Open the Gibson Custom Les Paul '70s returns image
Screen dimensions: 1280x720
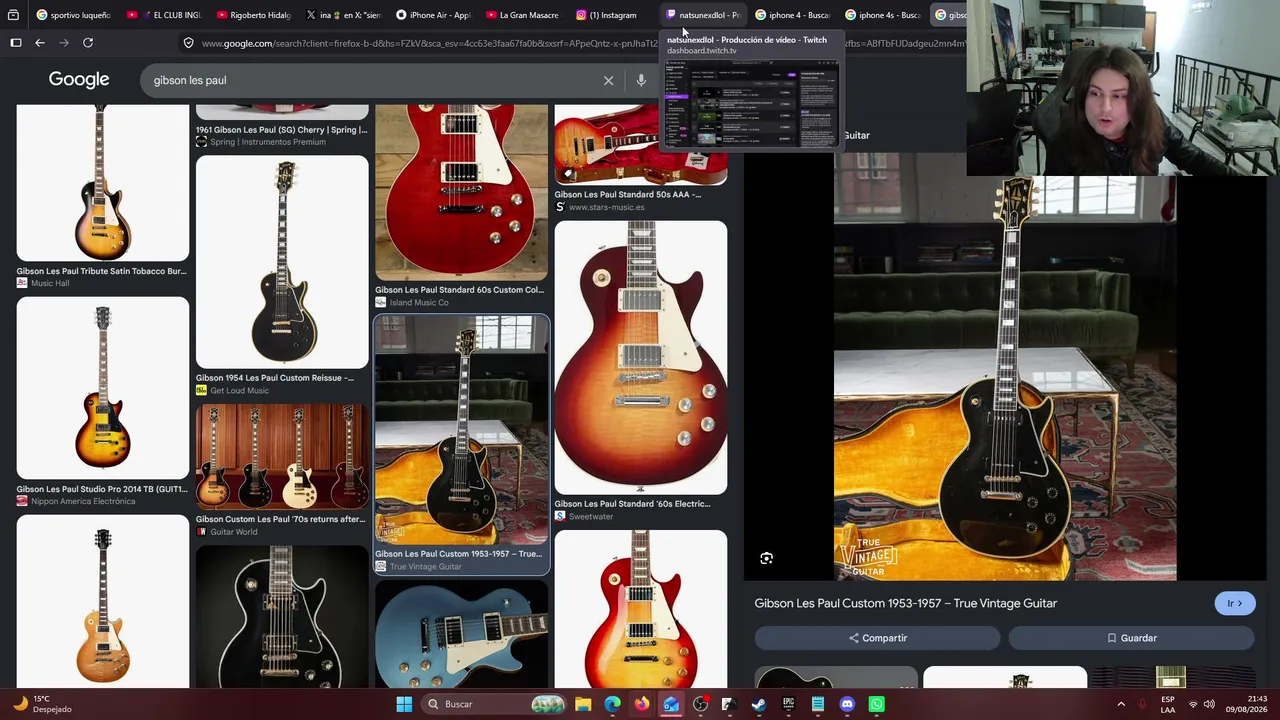click(282, 457)
